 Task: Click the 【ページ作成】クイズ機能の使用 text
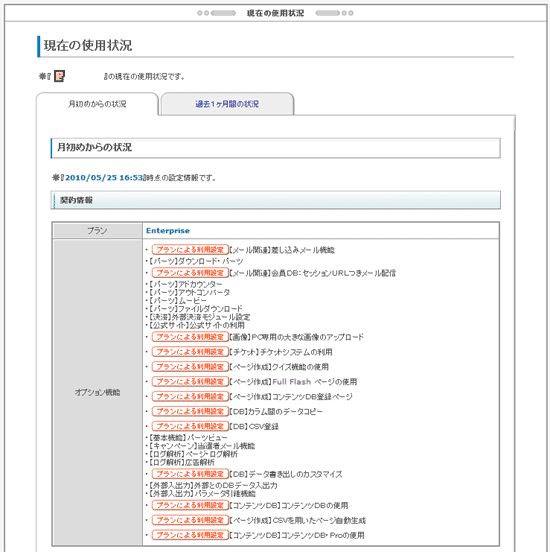tap(279, 367)
